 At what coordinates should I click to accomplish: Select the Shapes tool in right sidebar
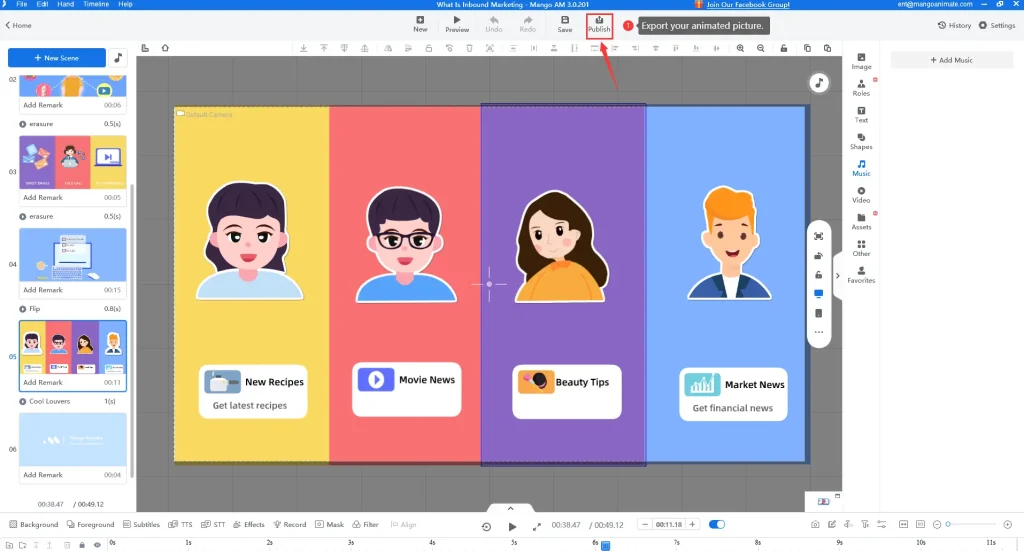point(861,141)
